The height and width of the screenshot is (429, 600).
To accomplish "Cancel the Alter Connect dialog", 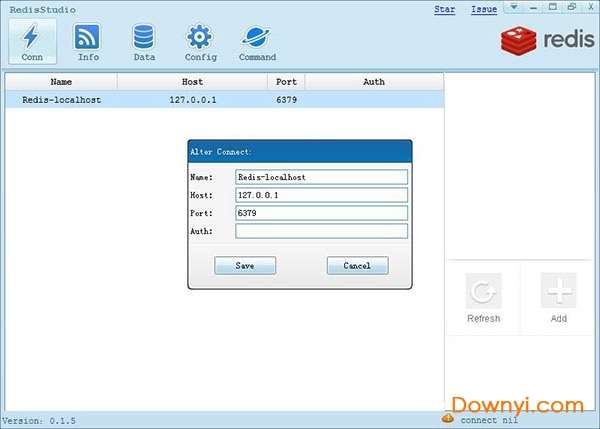I will pos(357,266).
